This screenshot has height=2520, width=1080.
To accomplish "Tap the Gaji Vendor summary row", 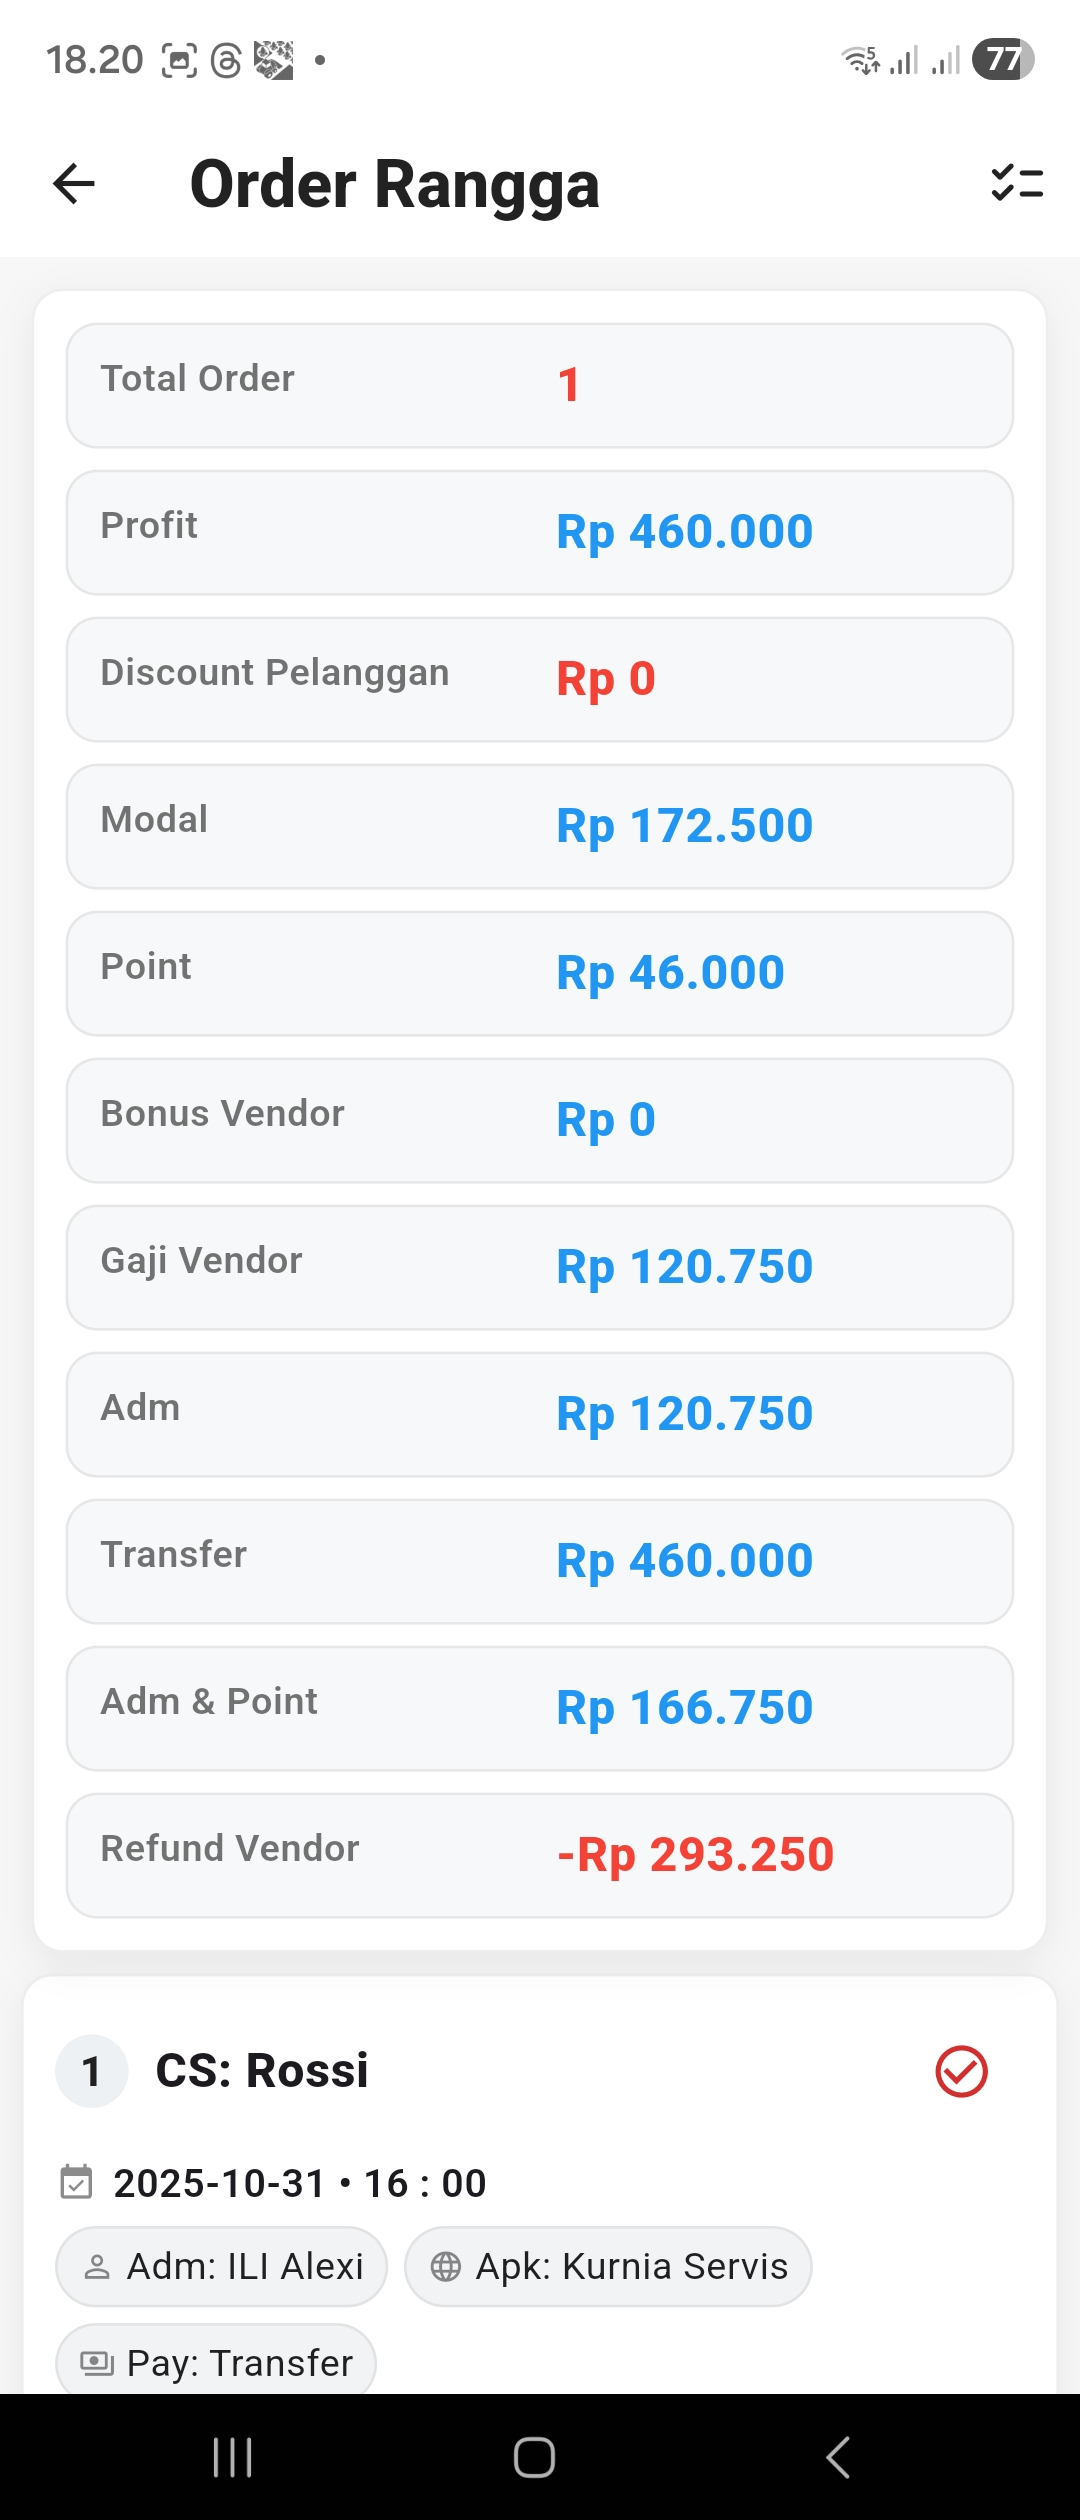I will click(540, 1267).
